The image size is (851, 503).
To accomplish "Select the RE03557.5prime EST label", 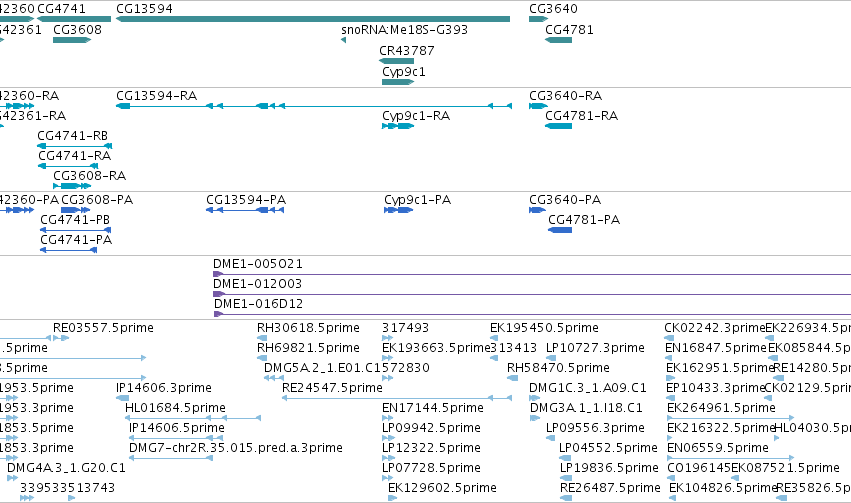I will click(104, 328).
